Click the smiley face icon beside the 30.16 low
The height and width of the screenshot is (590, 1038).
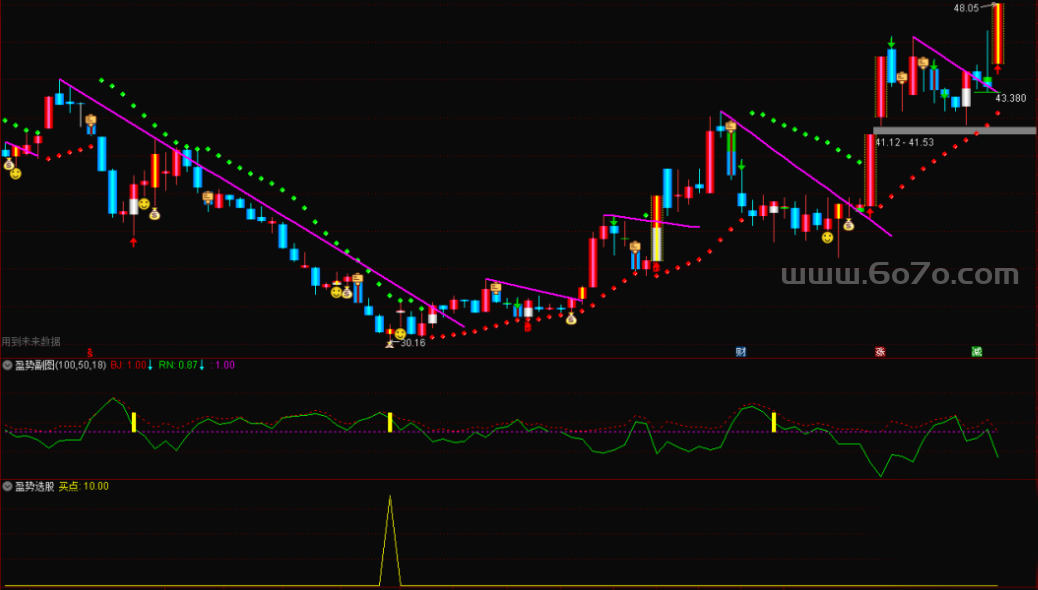point(400,333)
